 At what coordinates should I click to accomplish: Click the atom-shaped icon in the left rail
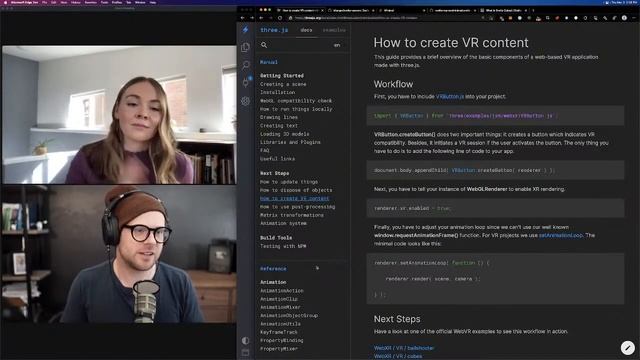click(245, 100)
